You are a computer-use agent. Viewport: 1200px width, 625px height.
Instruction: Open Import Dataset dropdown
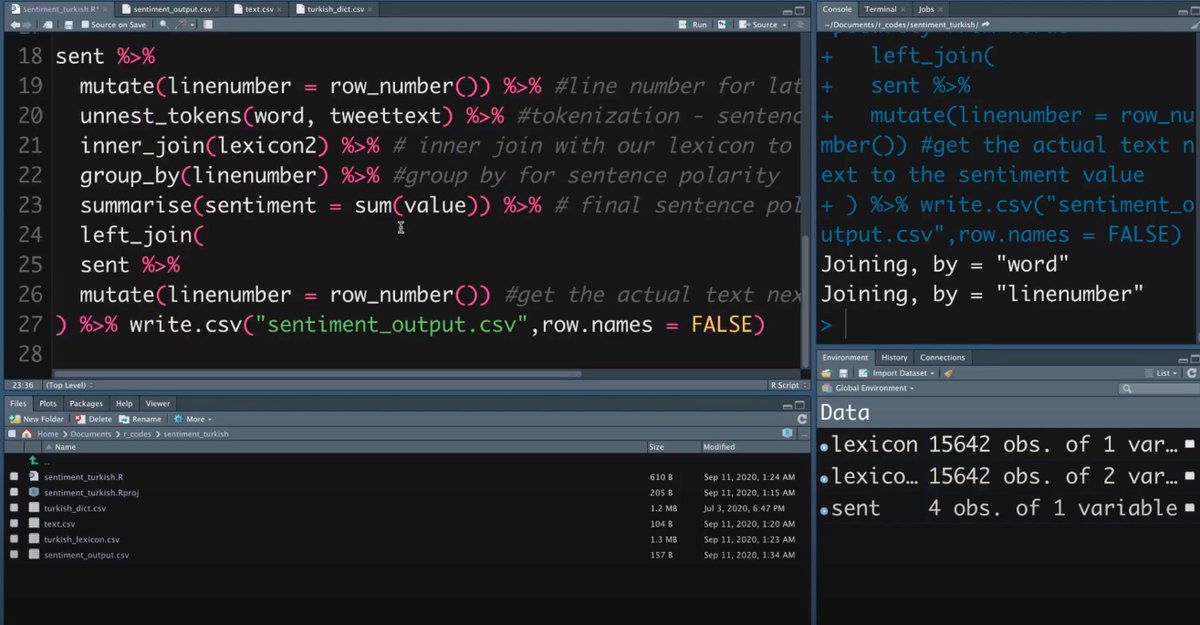tap(897, 373)
